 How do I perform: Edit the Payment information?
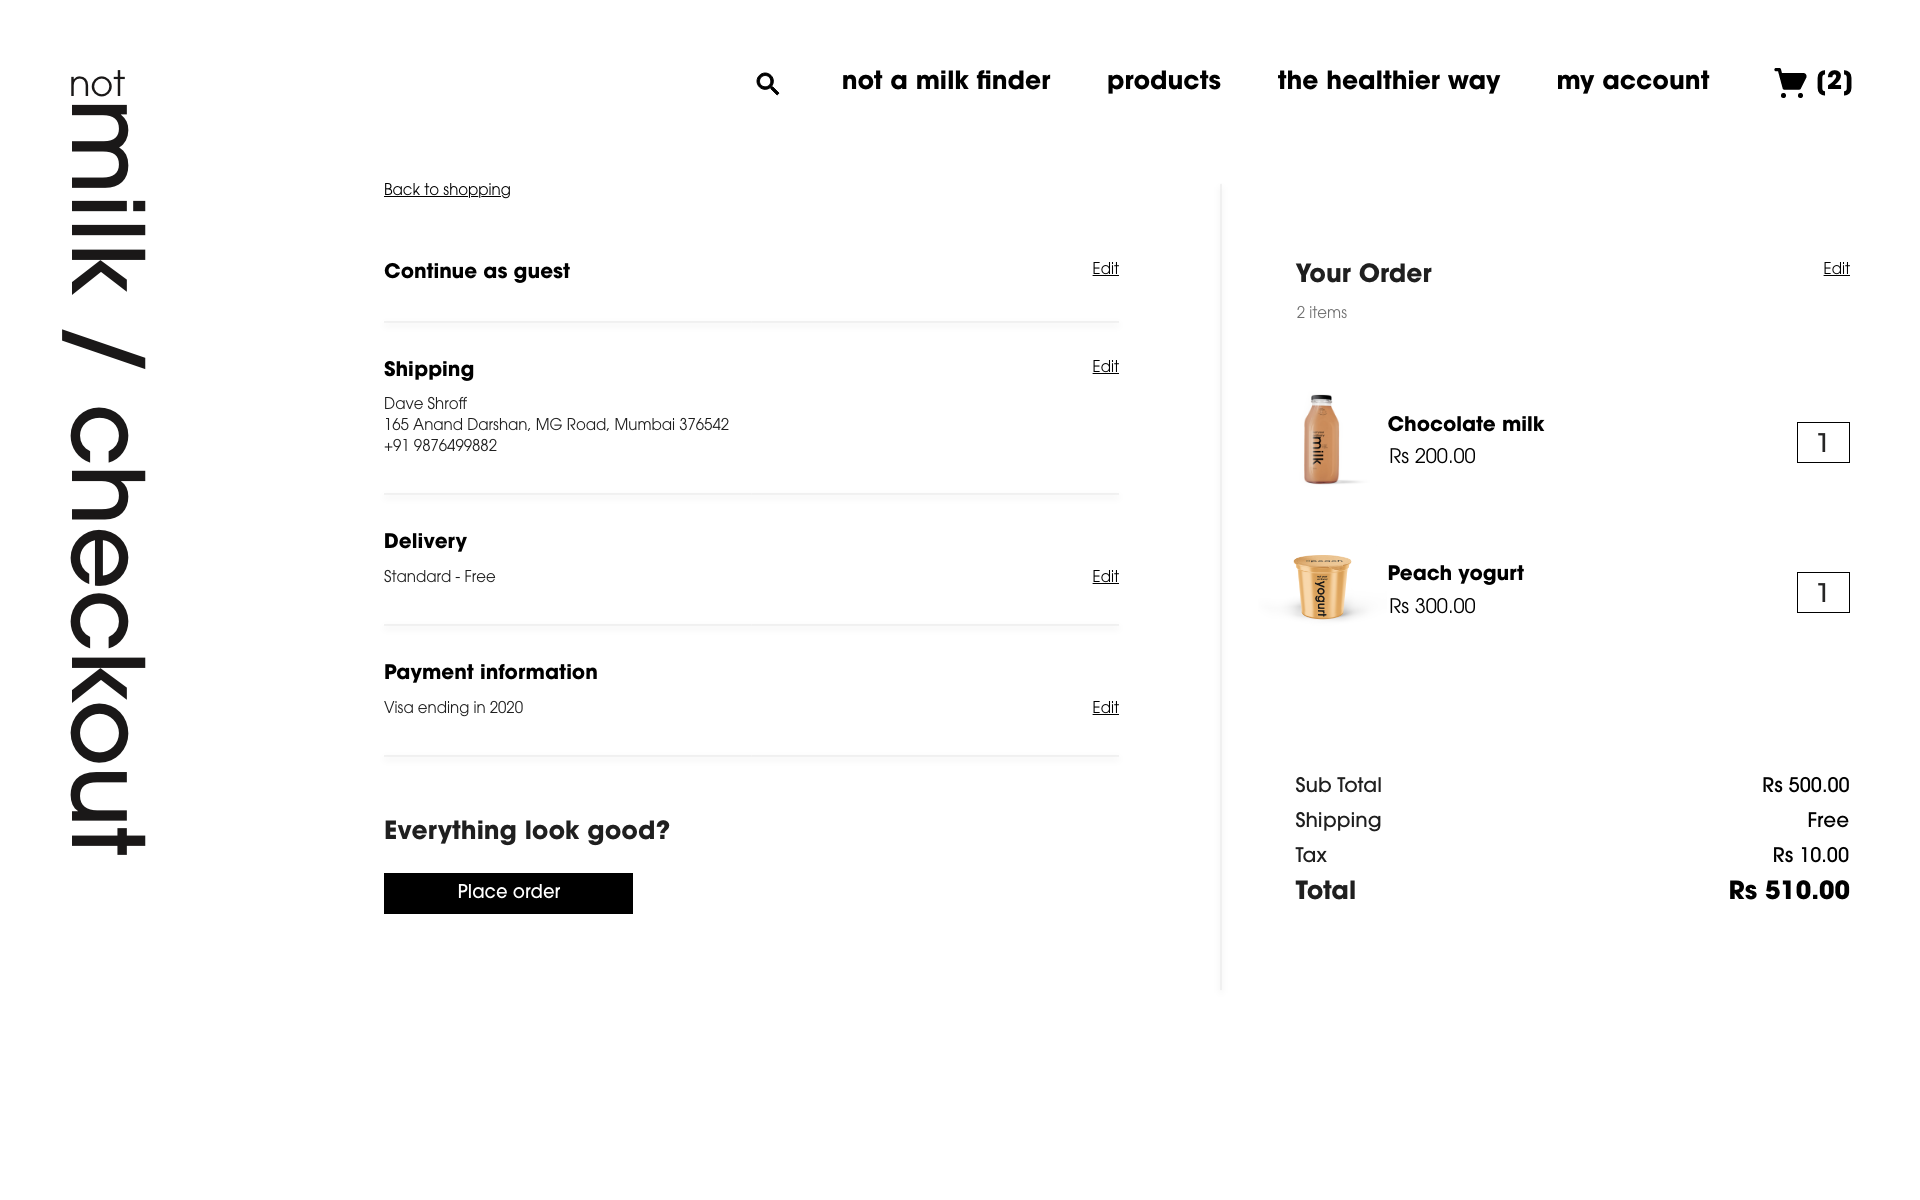[x=1105, y=708]
